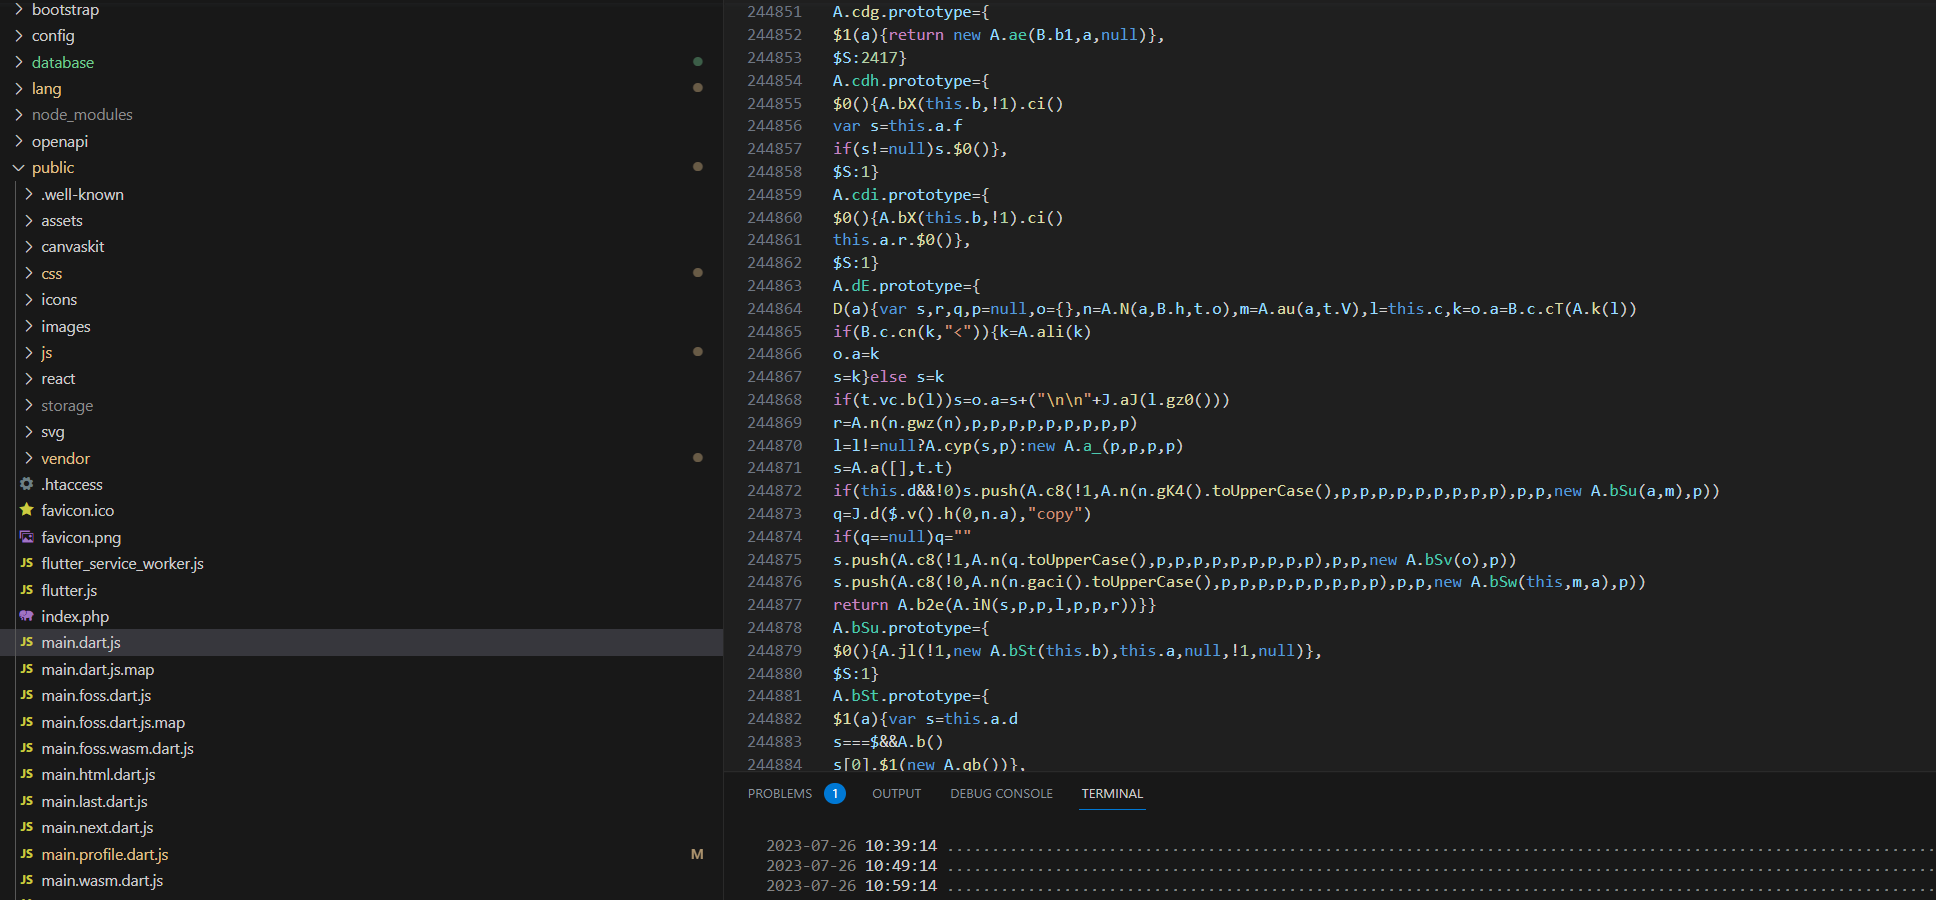This screenshot has height=900, width=1936.
Task: Click the JS icon beside main.html.dart.js
Action: tap(27, 774)
